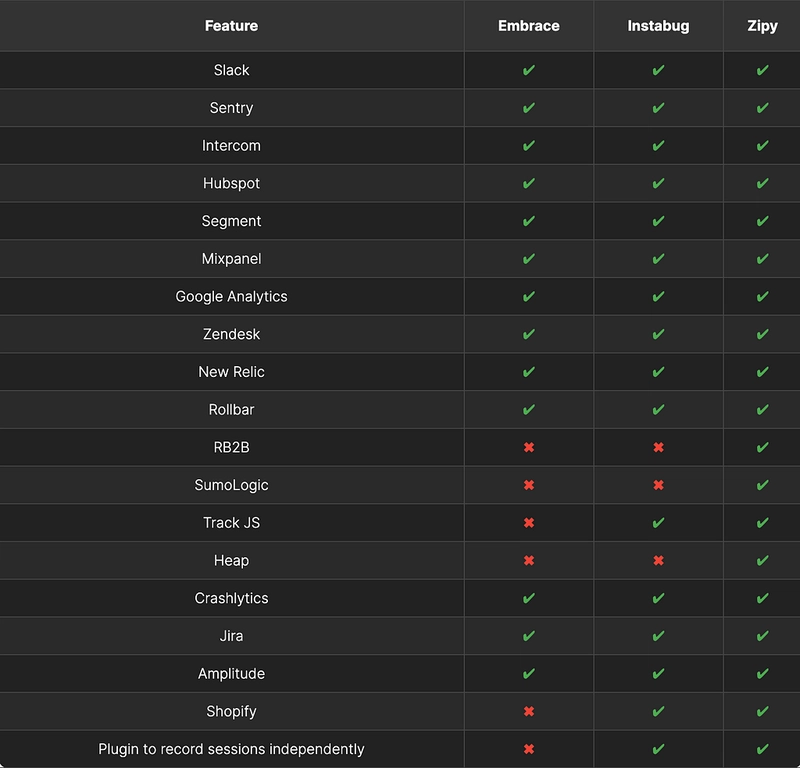
Task: Click Embrace's cross for session recording plugin
Action: pyautogui.click(x=529, y=749)
